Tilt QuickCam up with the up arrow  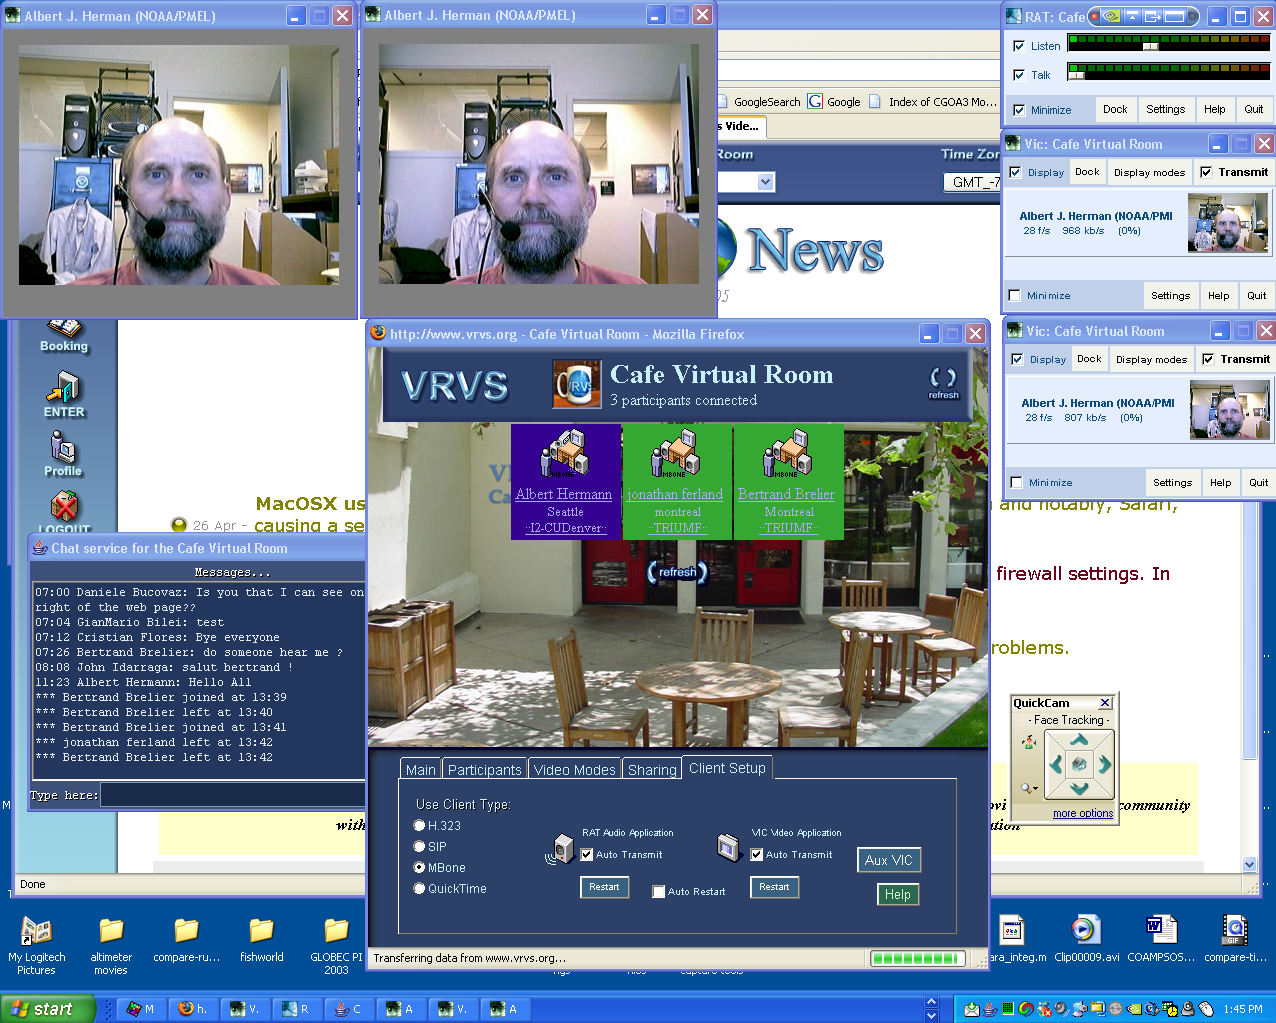click(1079, 740)
